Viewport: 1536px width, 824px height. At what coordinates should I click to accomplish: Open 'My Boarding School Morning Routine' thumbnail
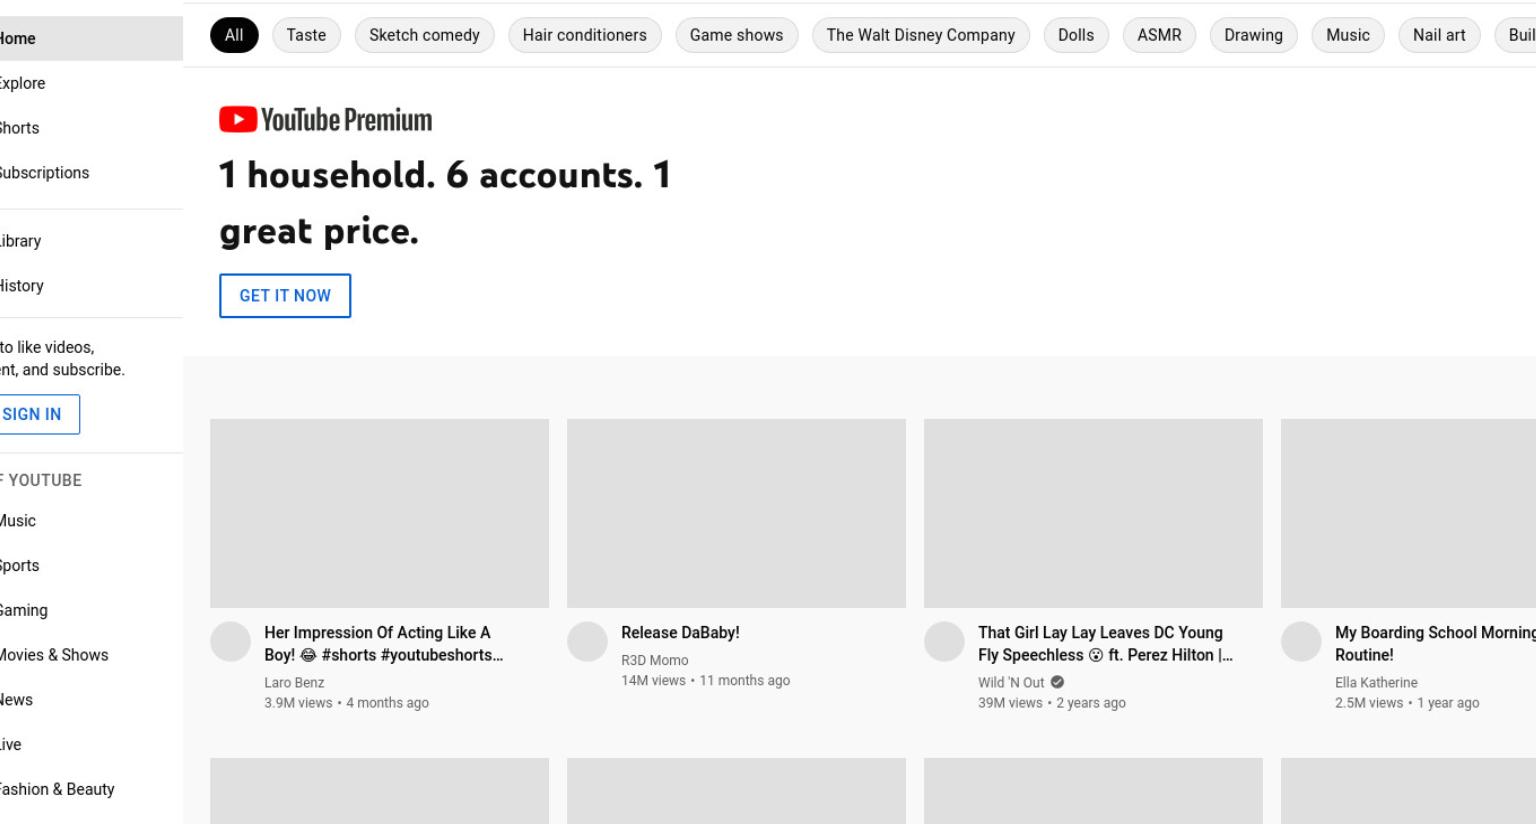coord(1408,513)
